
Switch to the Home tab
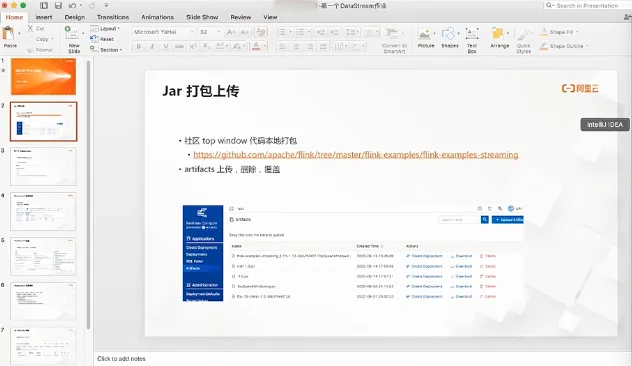click(x=14, y=17)
